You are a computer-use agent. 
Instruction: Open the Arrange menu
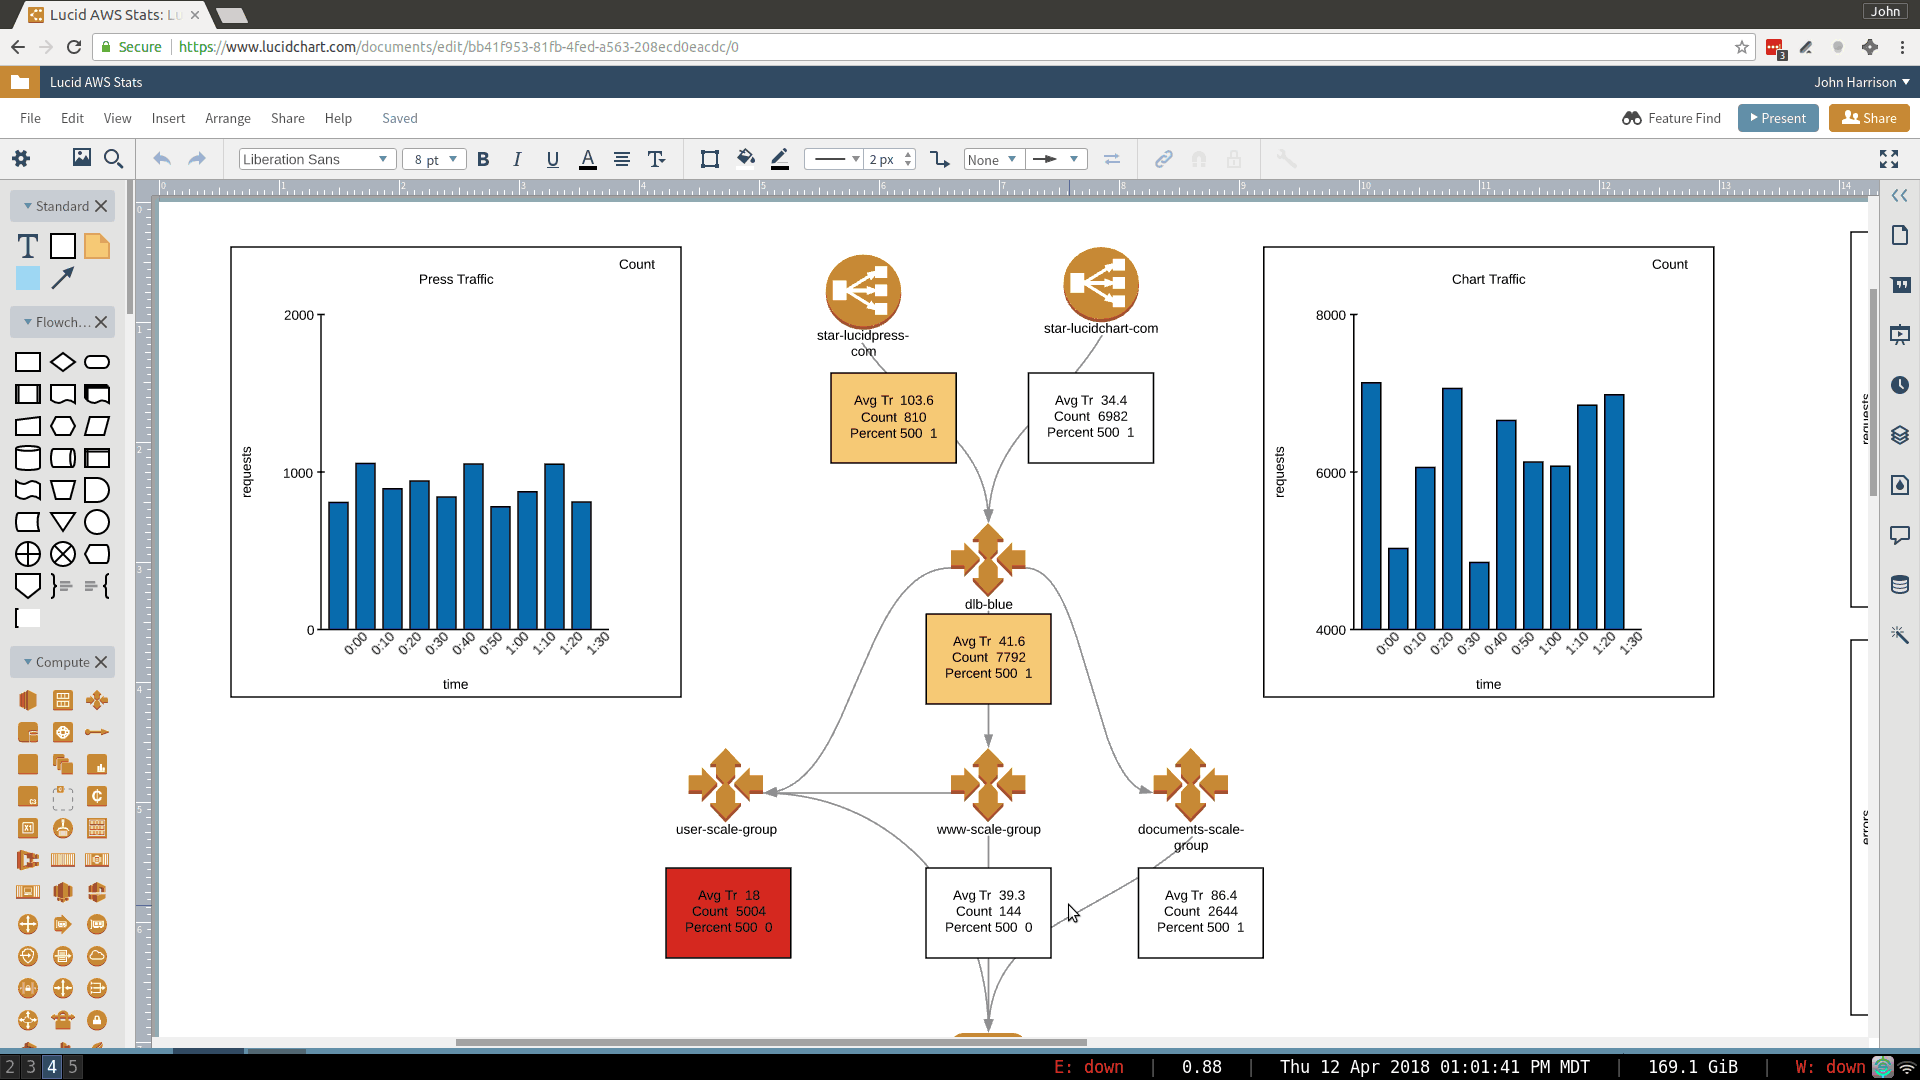pos(227,118)
